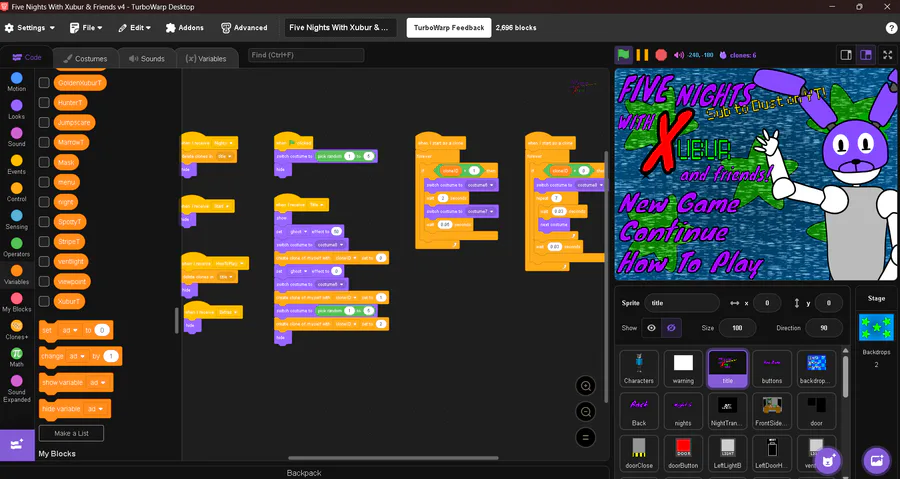Edit the sprite name field 'title'
The image size is (900, 479).
coord(681,303)
